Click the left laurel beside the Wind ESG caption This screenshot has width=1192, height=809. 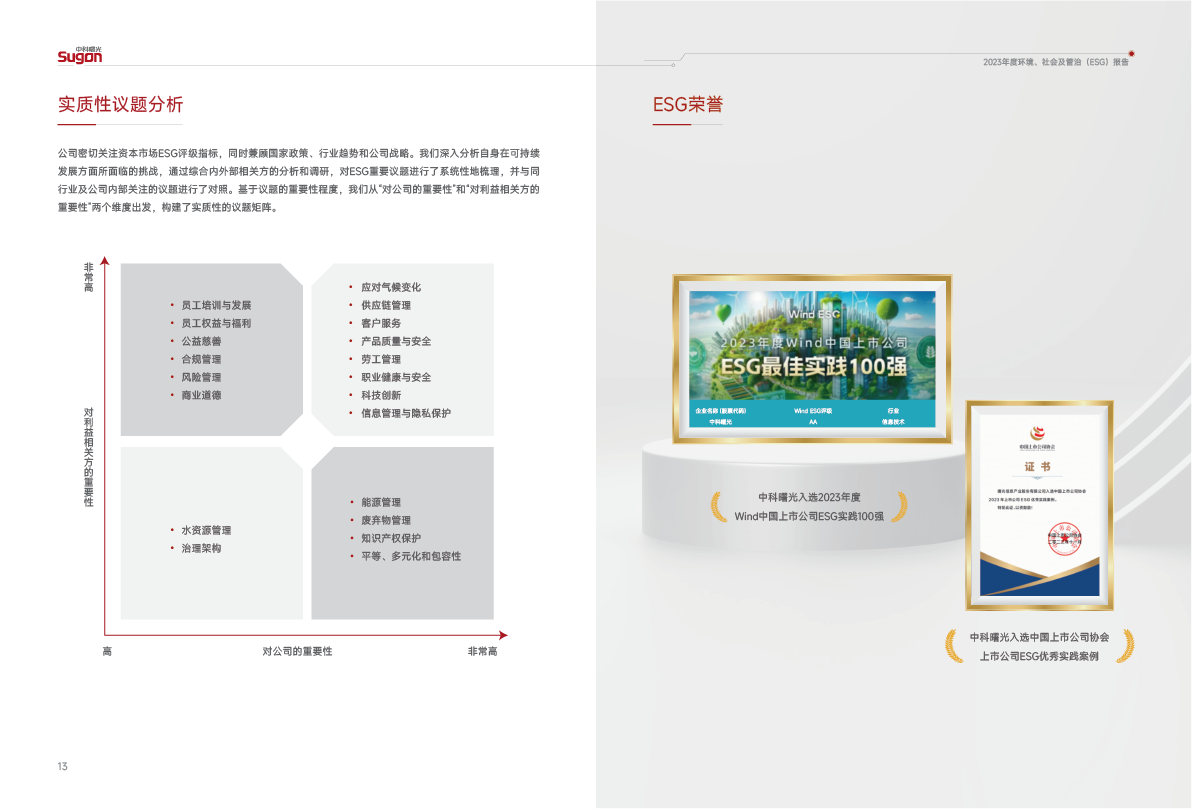(717, 506)
